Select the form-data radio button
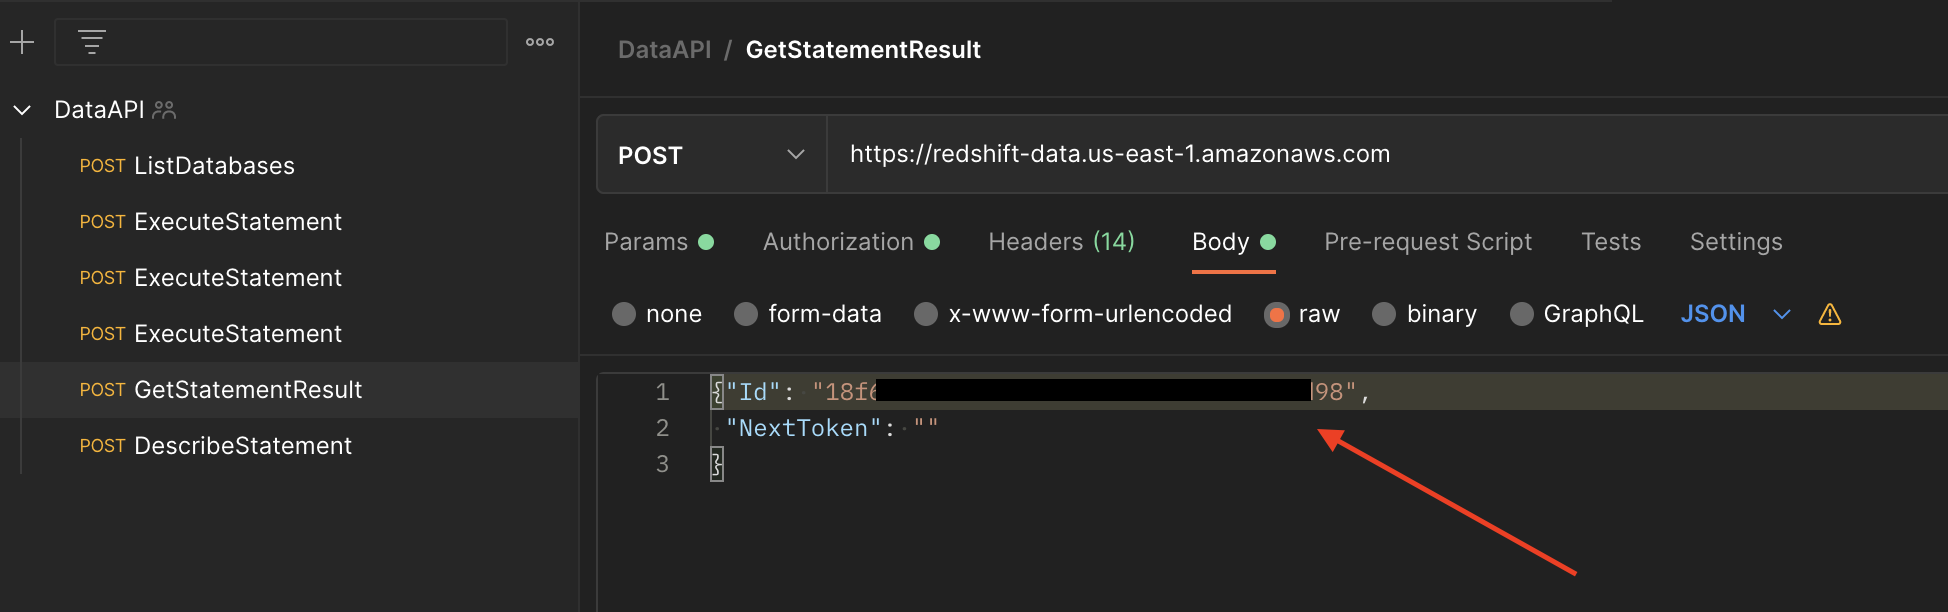The height and width of the screenshot is (612, 1948). [746, 314]
